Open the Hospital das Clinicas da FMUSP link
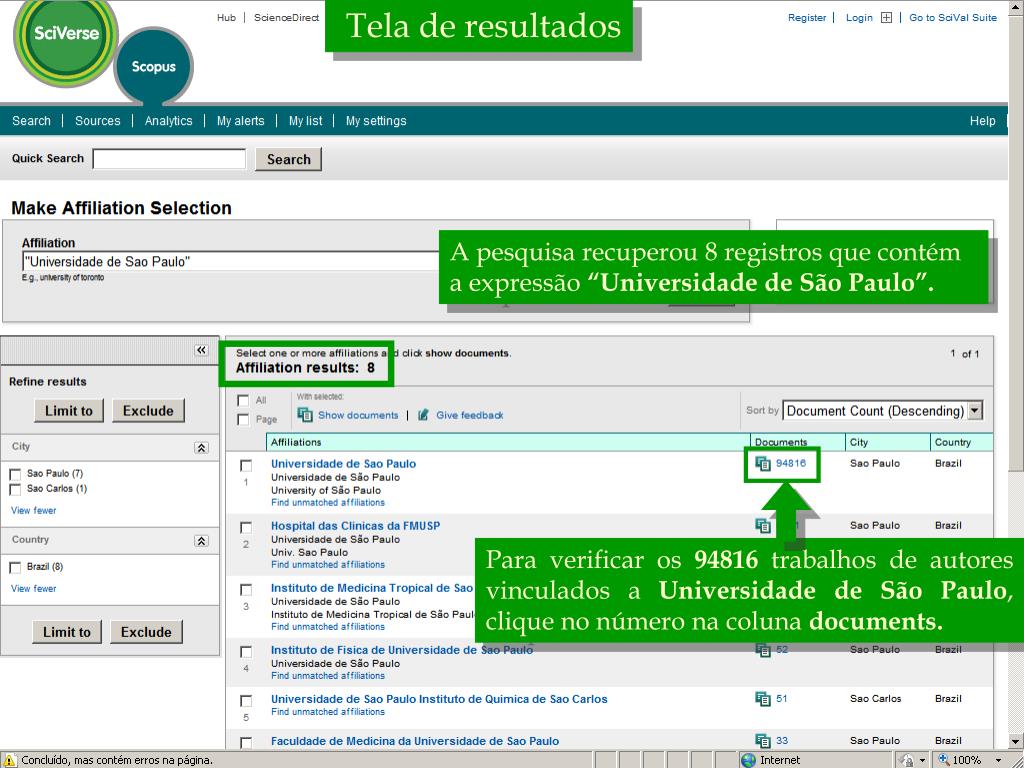This screenshot has width=1024, height=768. coord(355,526)
